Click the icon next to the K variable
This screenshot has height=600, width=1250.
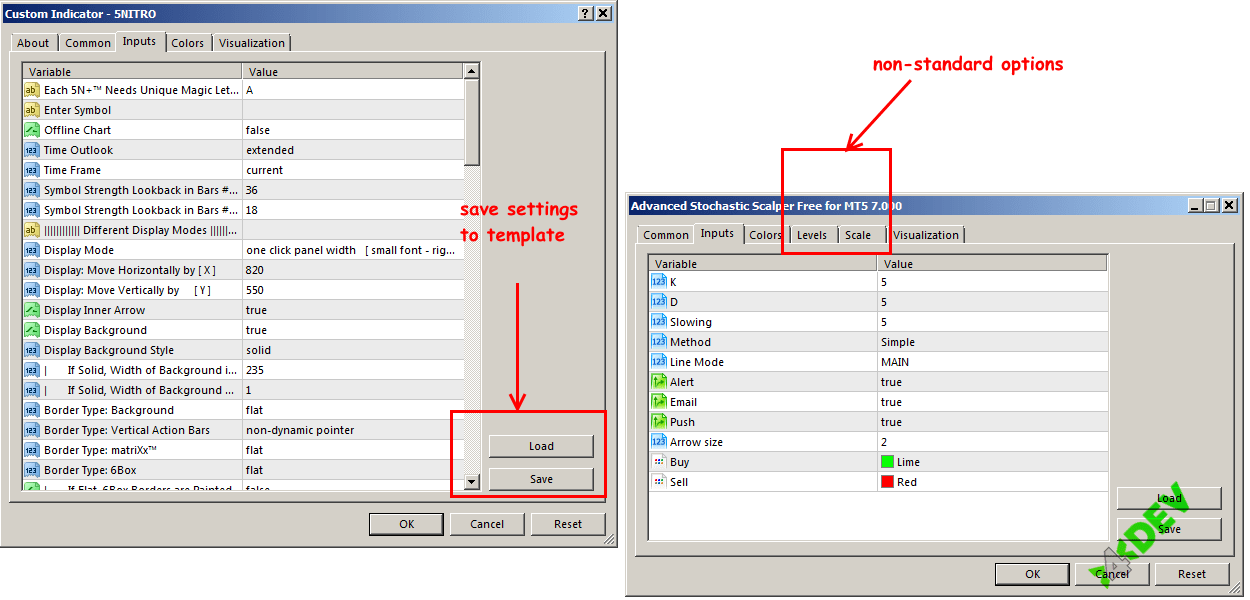[658, 282]
